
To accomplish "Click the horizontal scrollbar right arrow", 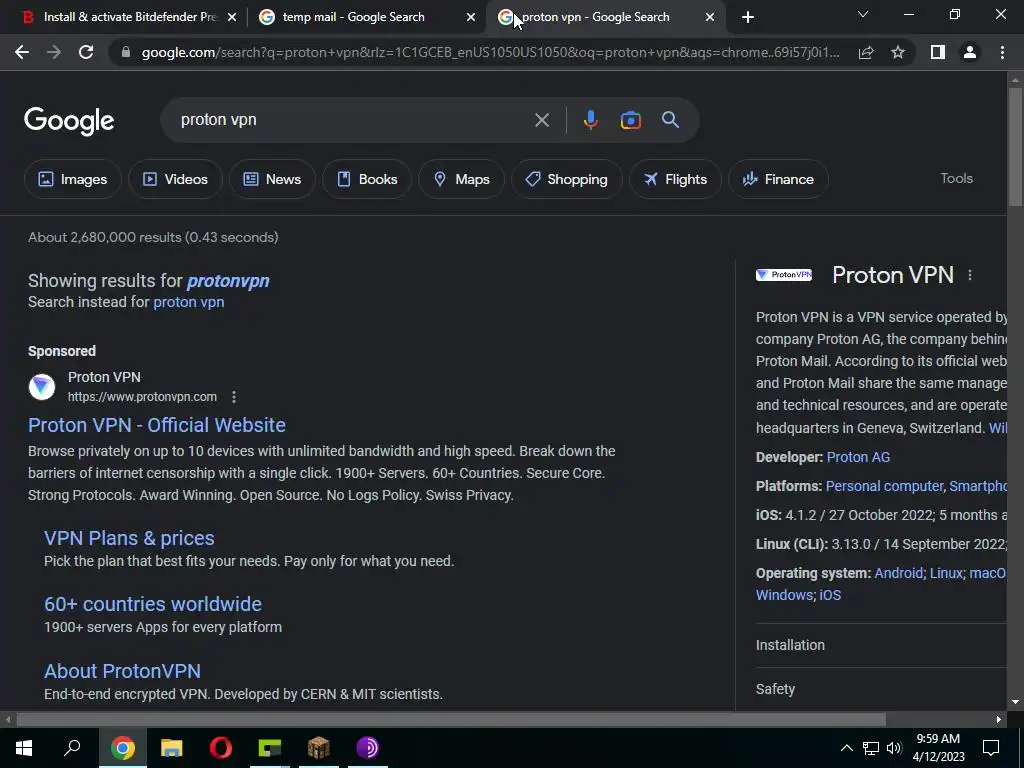I will pos(999,720).
